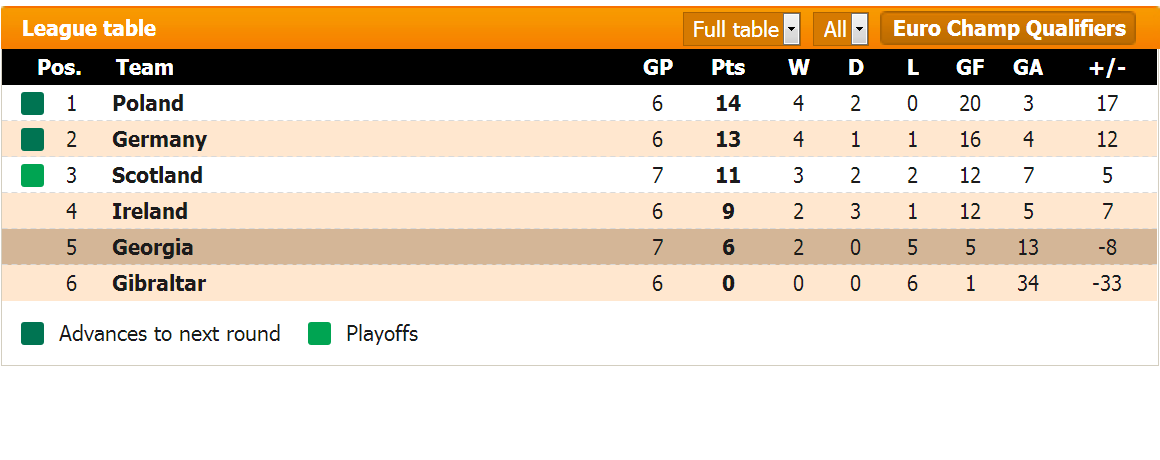Click Scotland's light green playoff marker

(x=32, y=175)
